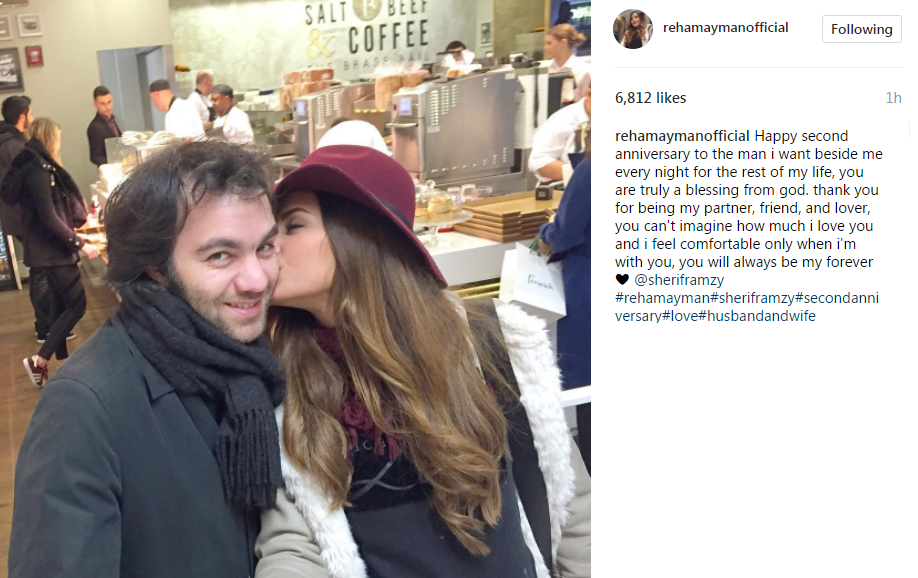Toggle the Following button
Screen dimensions: 918x578
861,29
